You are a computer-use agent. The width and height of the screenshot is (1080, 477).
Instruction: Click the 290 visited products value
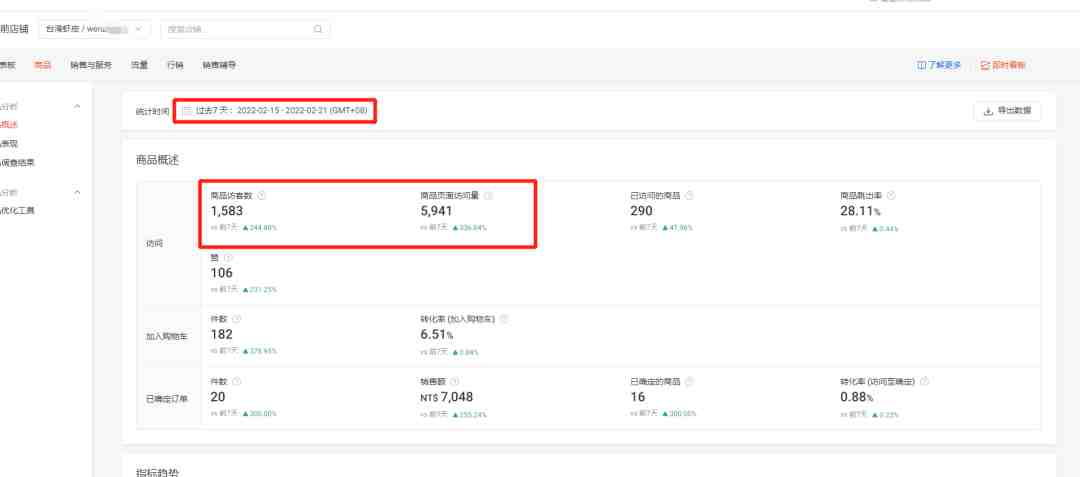(x=641, y=211)
